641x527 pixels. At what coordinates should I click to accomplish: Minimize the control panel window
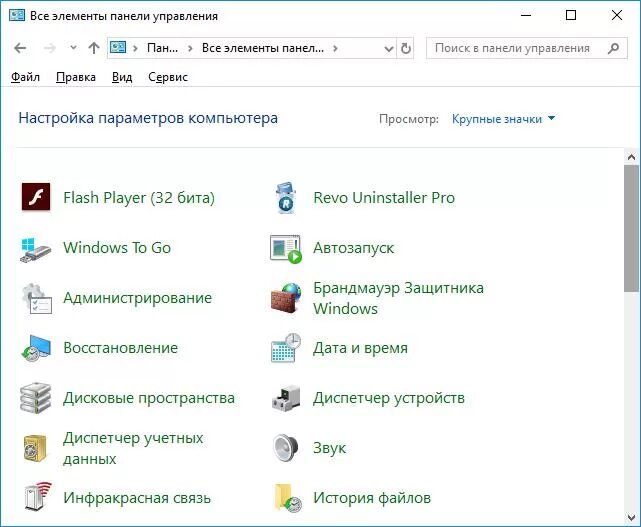click(x=526, y=16)
